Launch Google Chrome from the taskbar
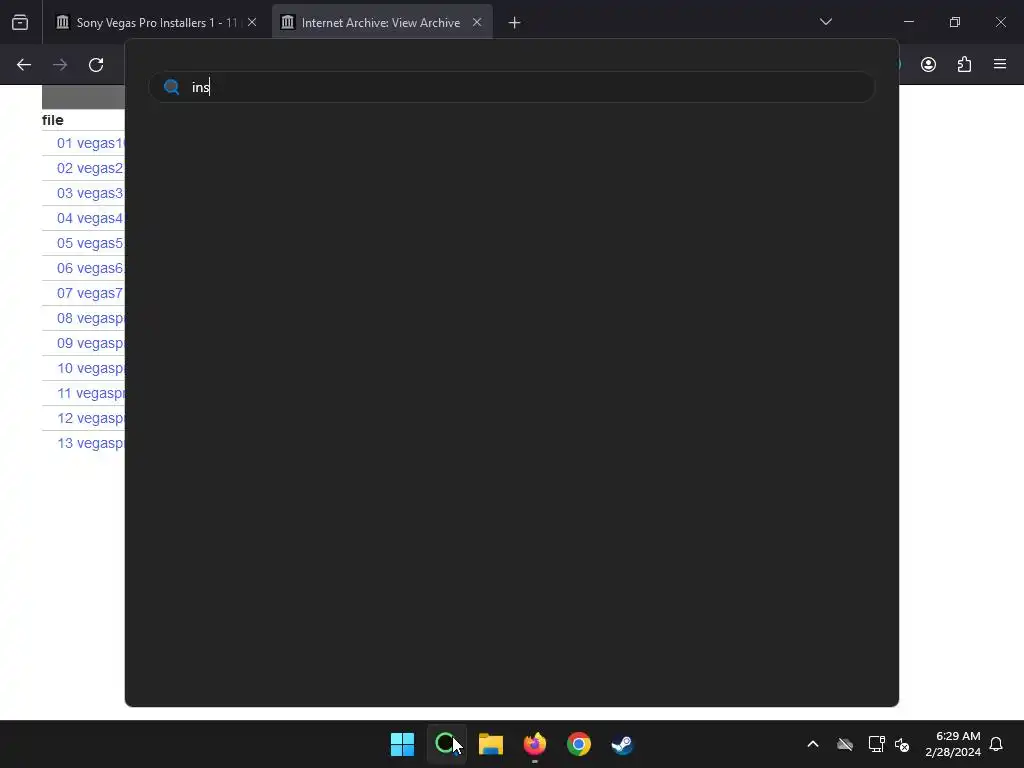 [x=579, y=744]
